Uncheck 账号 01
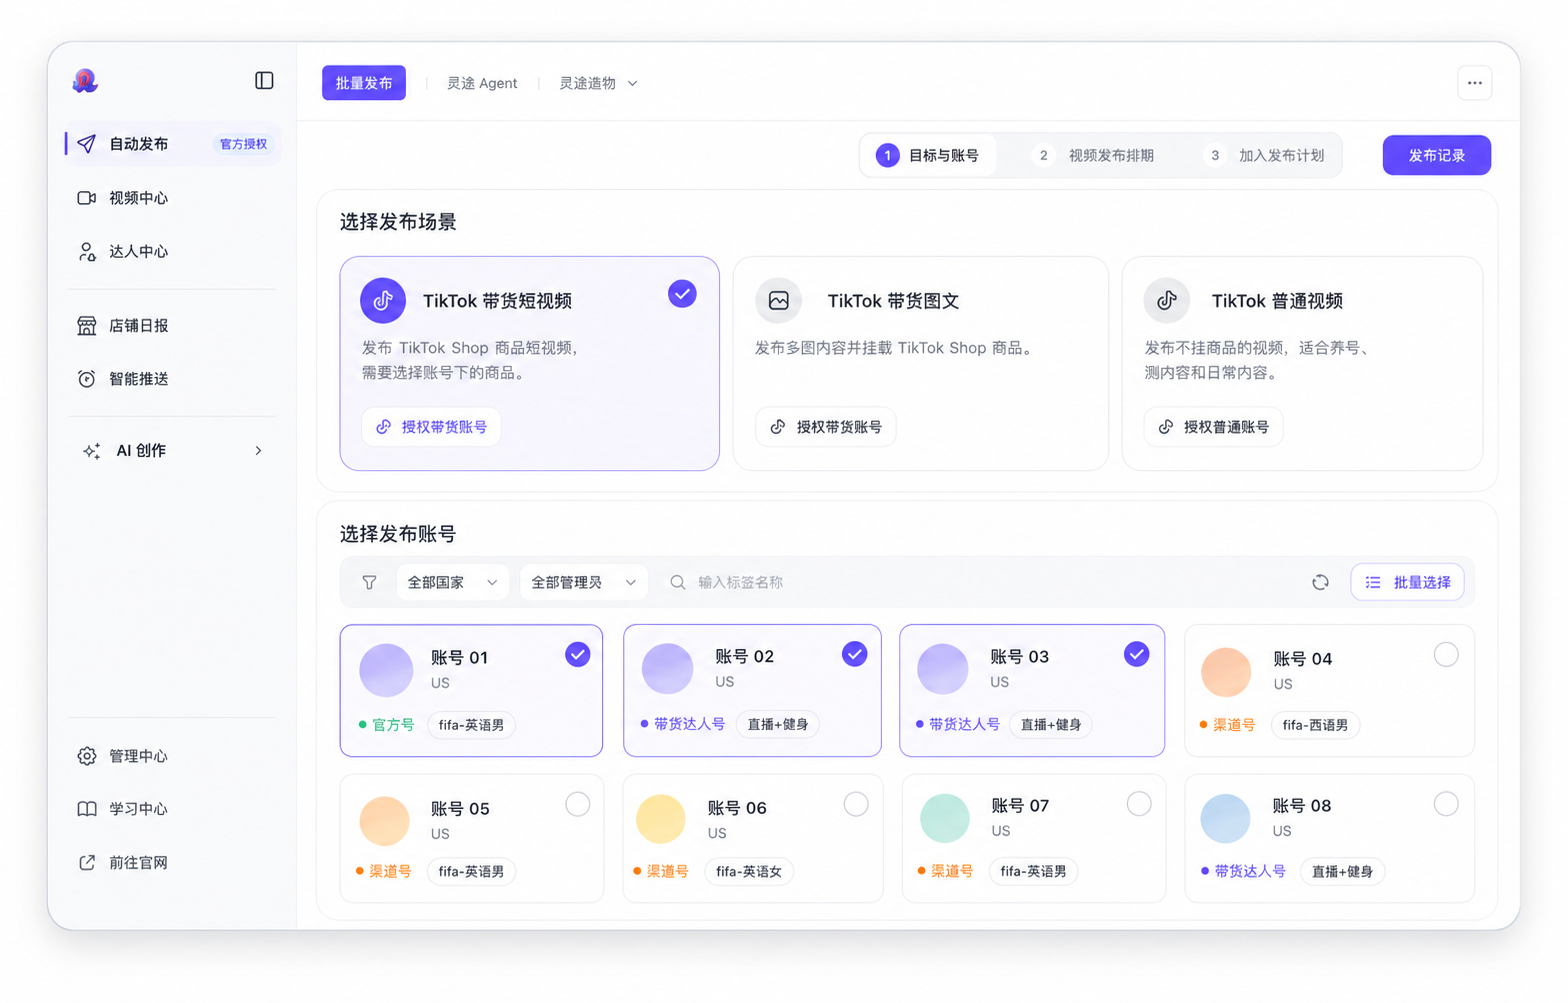 [x=578, y=655]
